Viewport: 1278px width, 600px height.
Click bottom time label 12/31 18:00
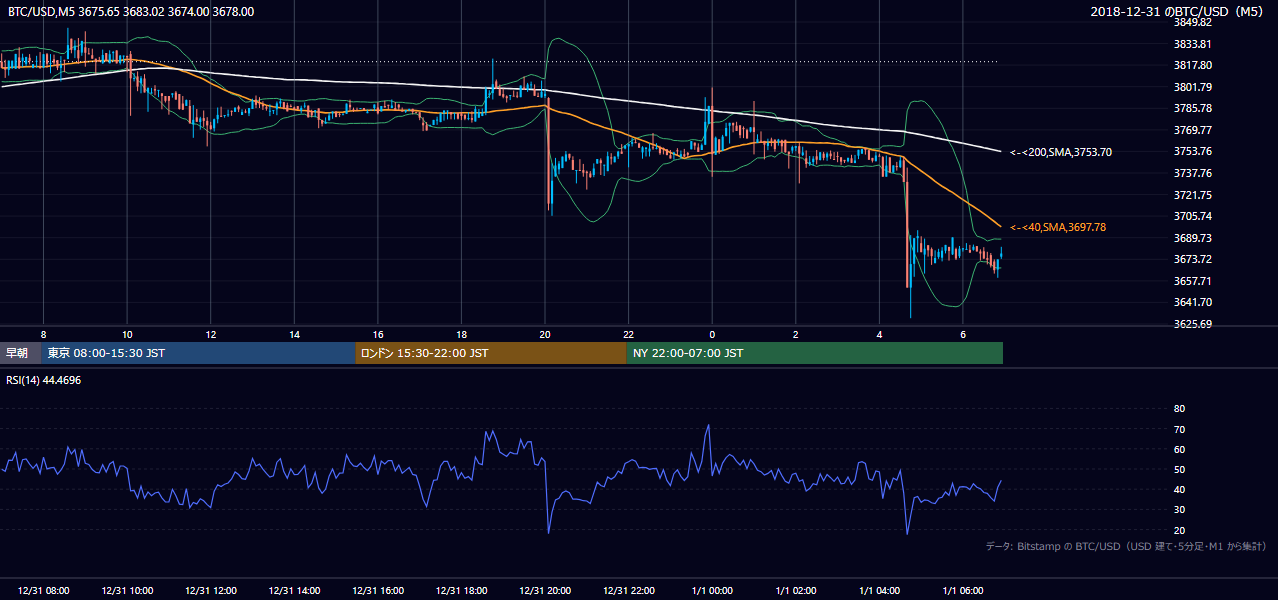(461, 591)
